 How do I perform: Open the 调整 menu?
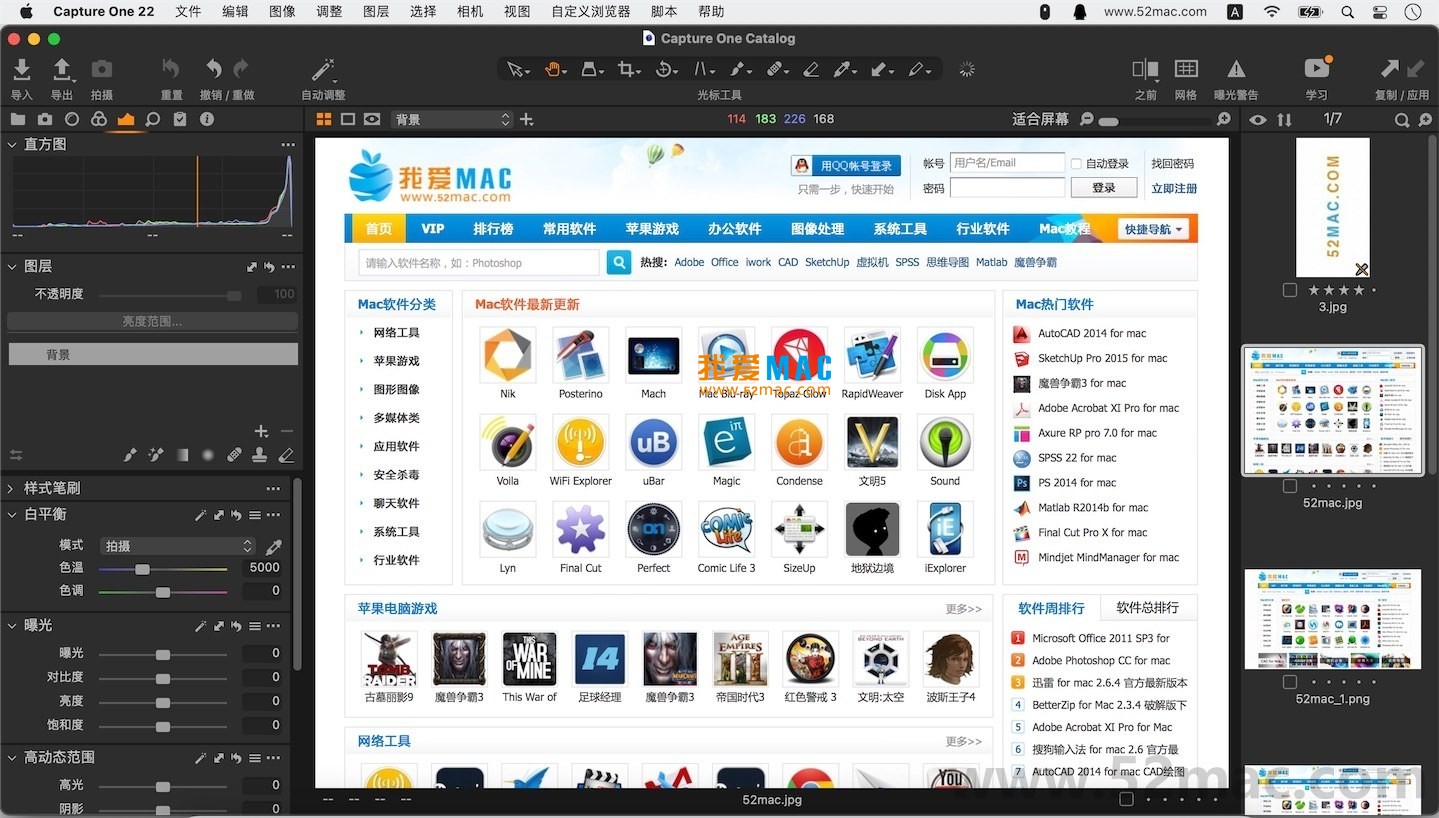point(329,11)
